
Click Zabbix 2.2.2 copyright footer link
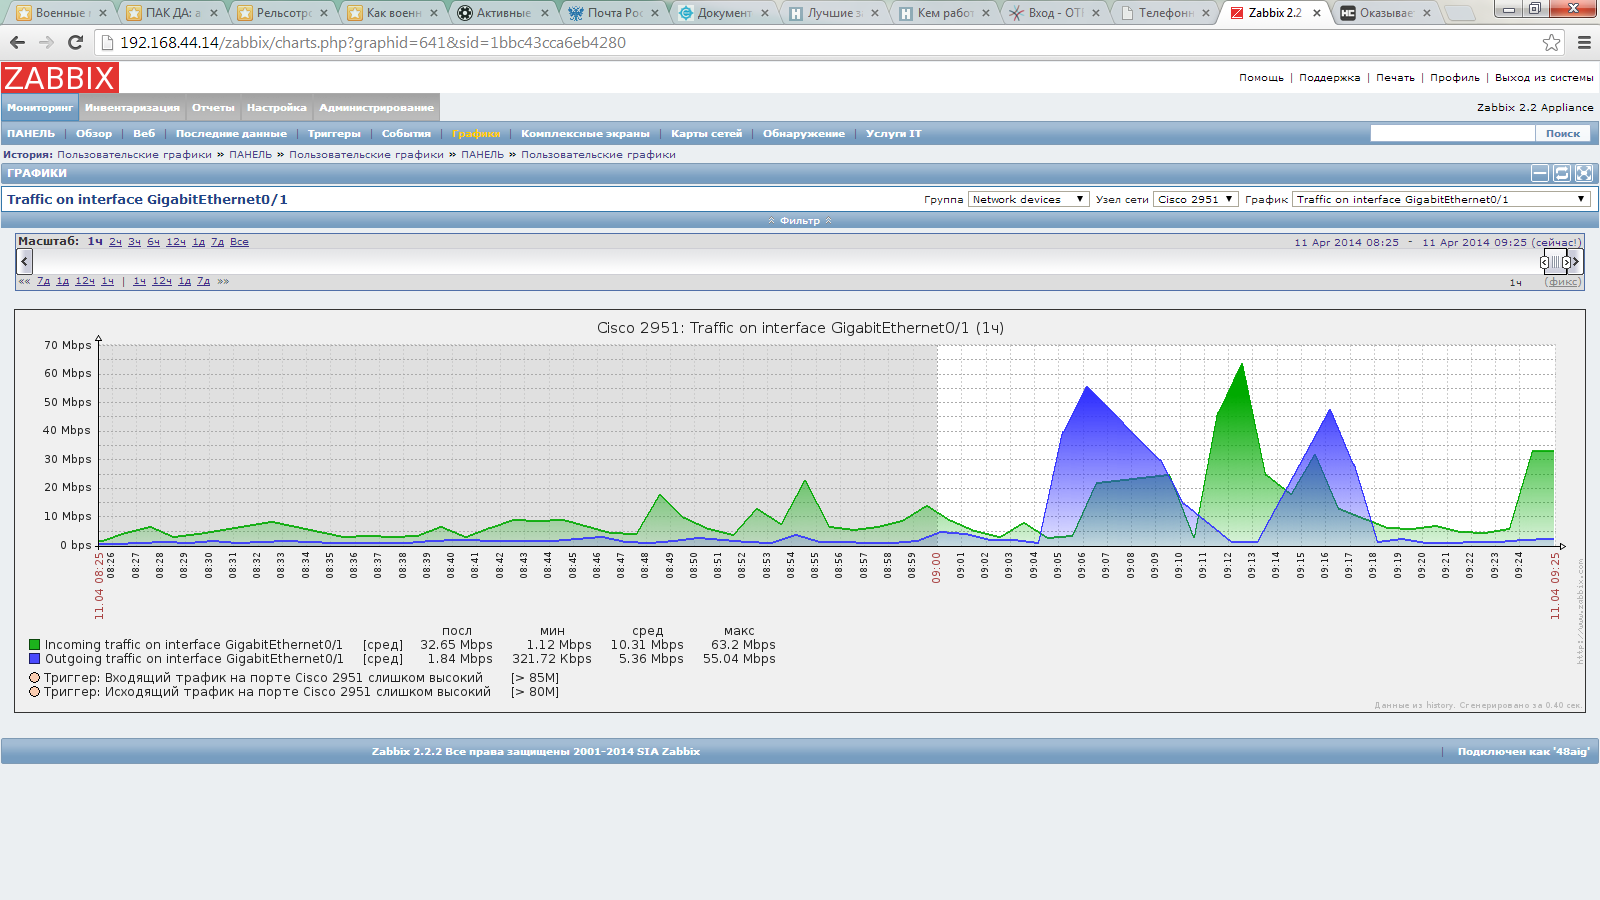(x=536, y=751)
